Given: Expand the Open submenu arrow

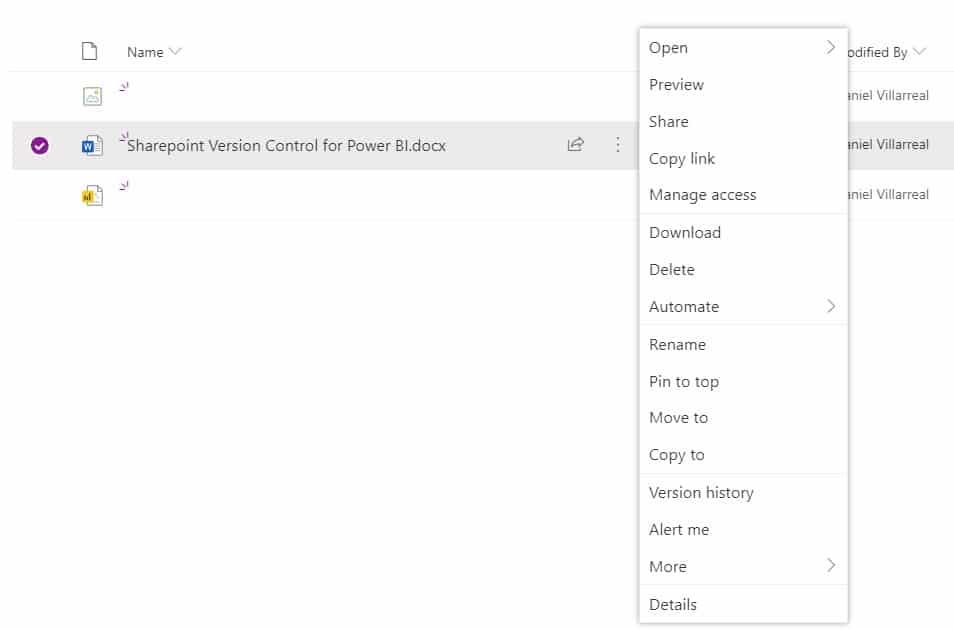Looking at the screenshot, I should (x=830, y=47).
